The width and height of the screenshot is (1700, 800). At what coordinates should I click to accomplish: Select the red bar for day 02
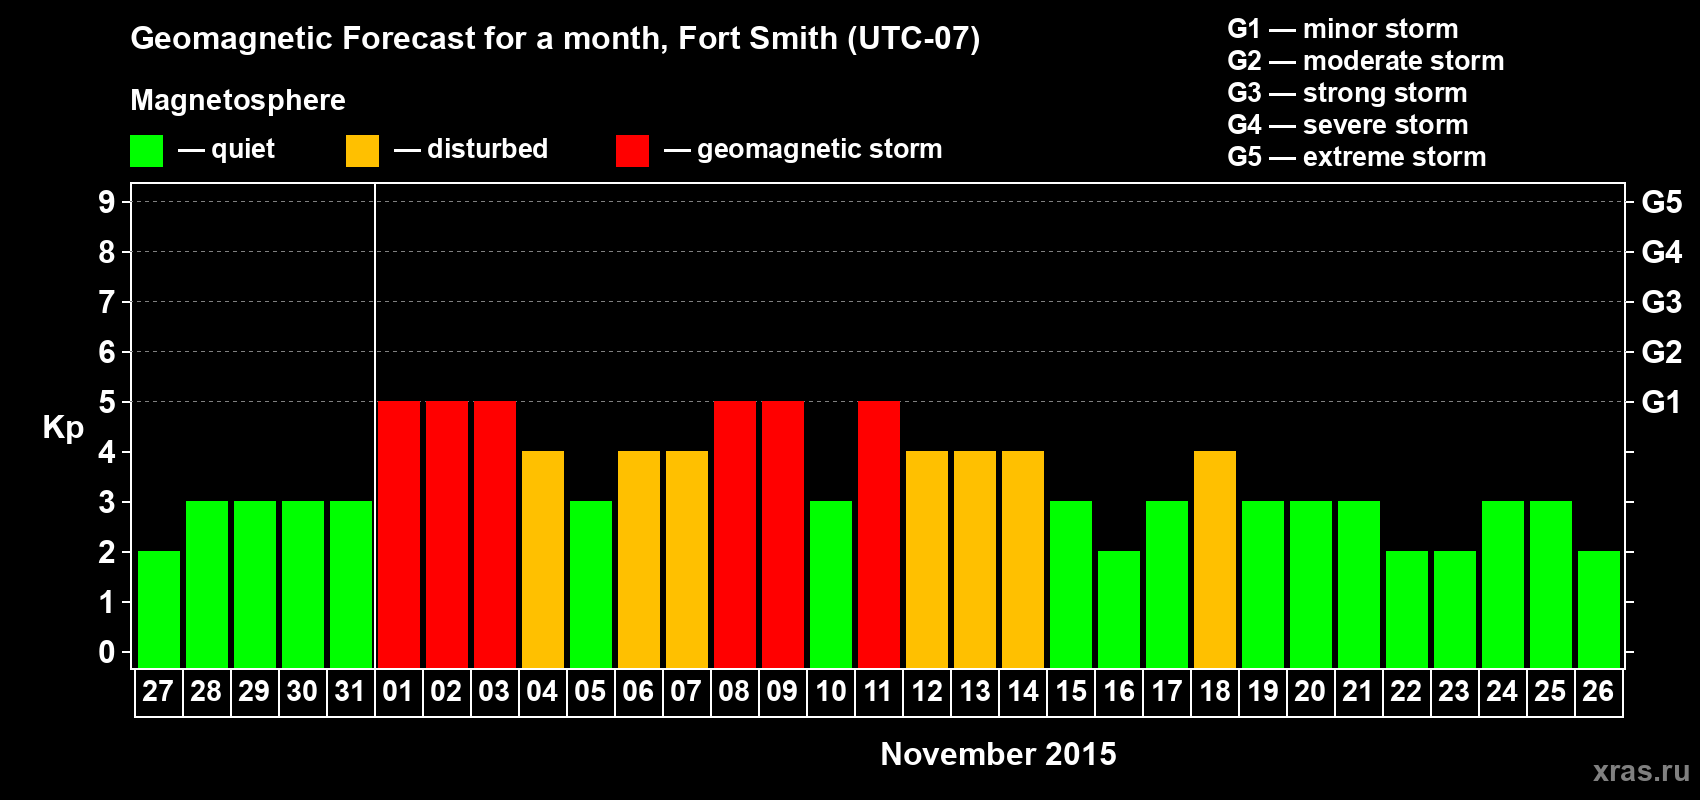[447, 535]
